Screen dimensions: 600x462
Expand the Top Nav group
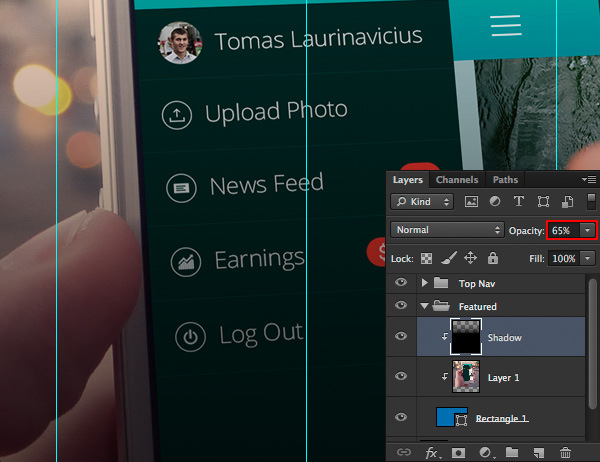[x=425, y=284]
